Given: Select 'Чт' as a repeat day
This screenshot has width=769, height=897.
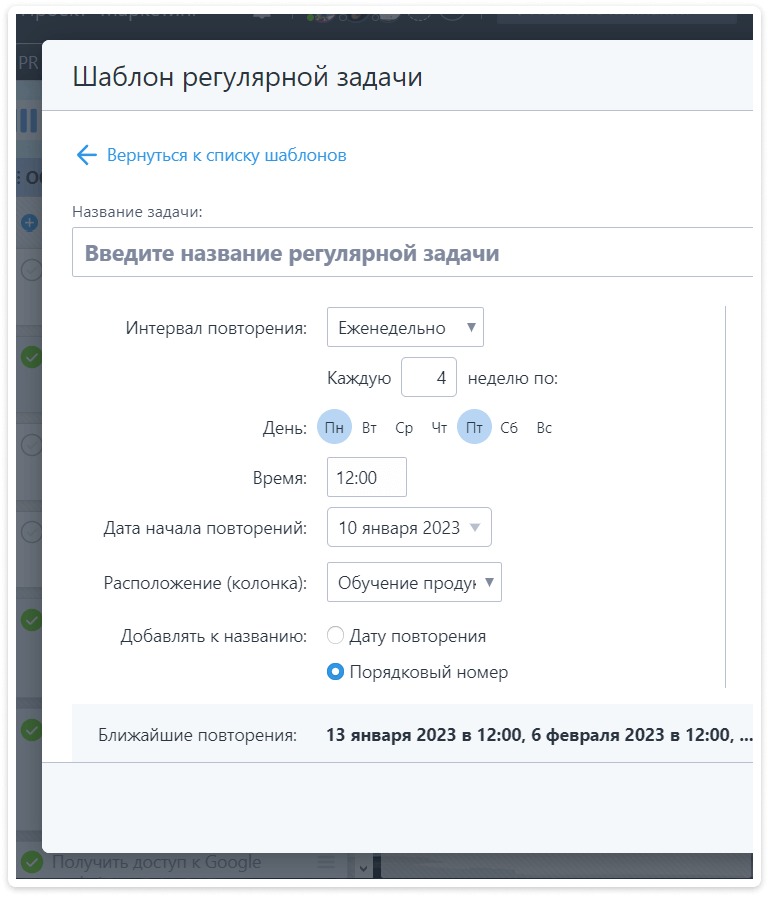Looking at the screenshot, I should click(439, 428).
